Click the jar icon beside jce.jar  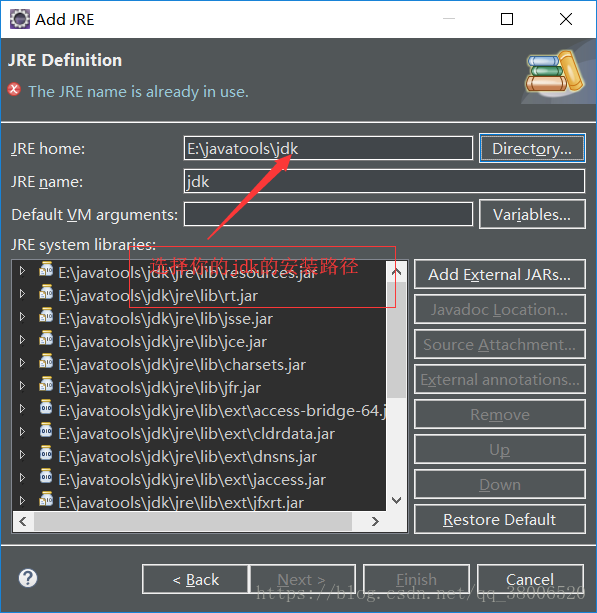(x=46, y=339)
